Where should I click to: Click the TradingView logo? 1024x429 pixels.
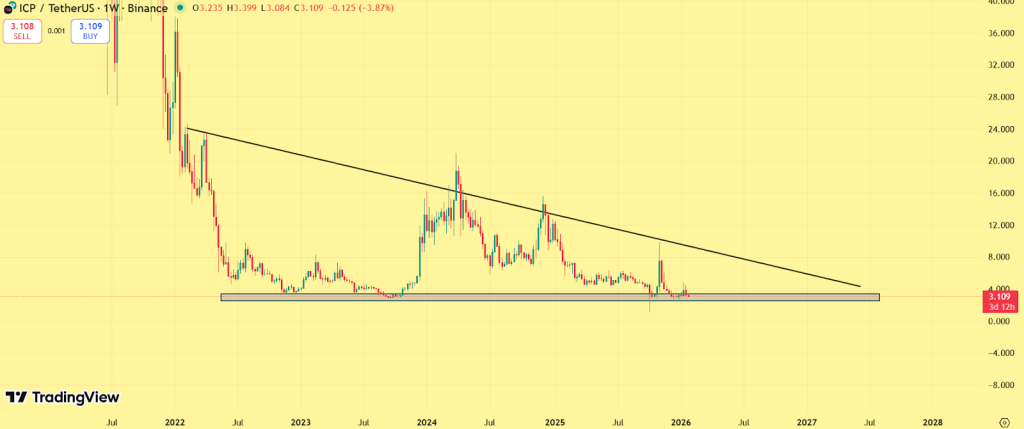click(62, 397)
